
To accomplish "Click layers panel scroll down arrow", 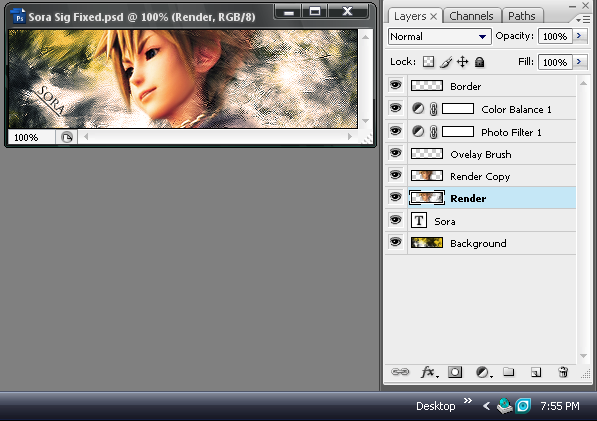I will click(583, 356).
